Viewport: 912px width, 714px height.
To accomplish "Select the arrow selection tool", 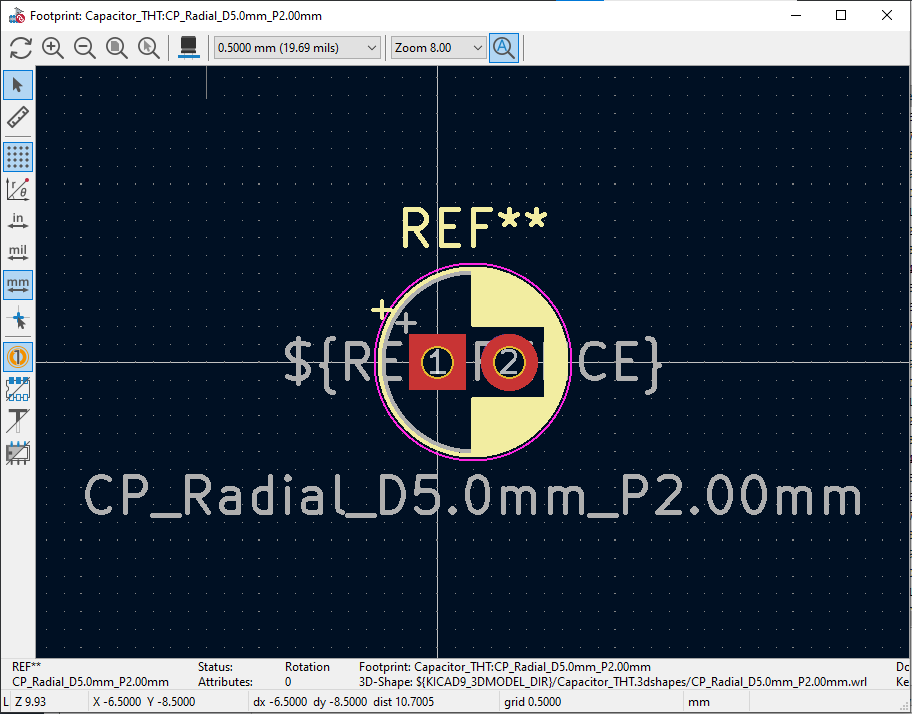I will point(18,85).
